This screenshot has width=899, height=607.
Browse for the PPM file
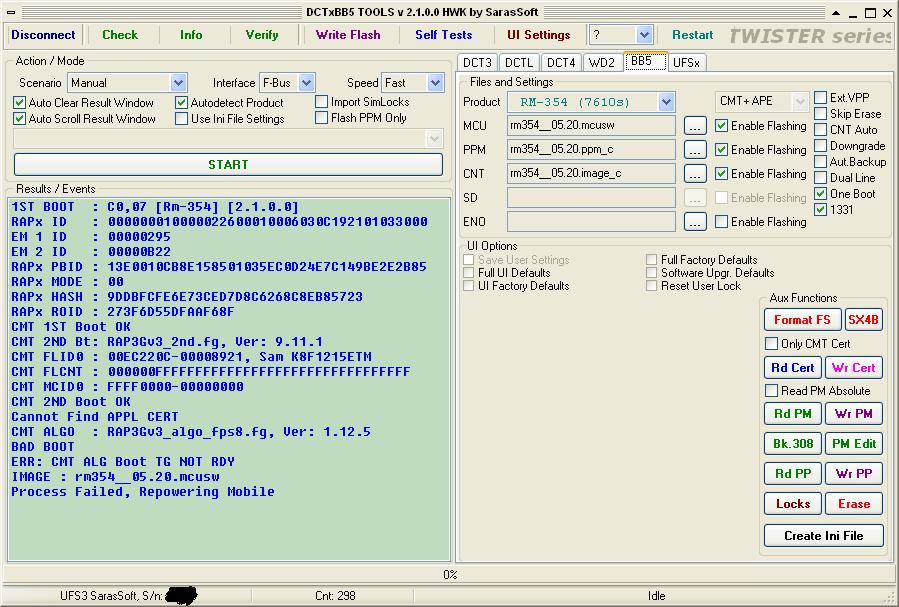pos(695,150)
